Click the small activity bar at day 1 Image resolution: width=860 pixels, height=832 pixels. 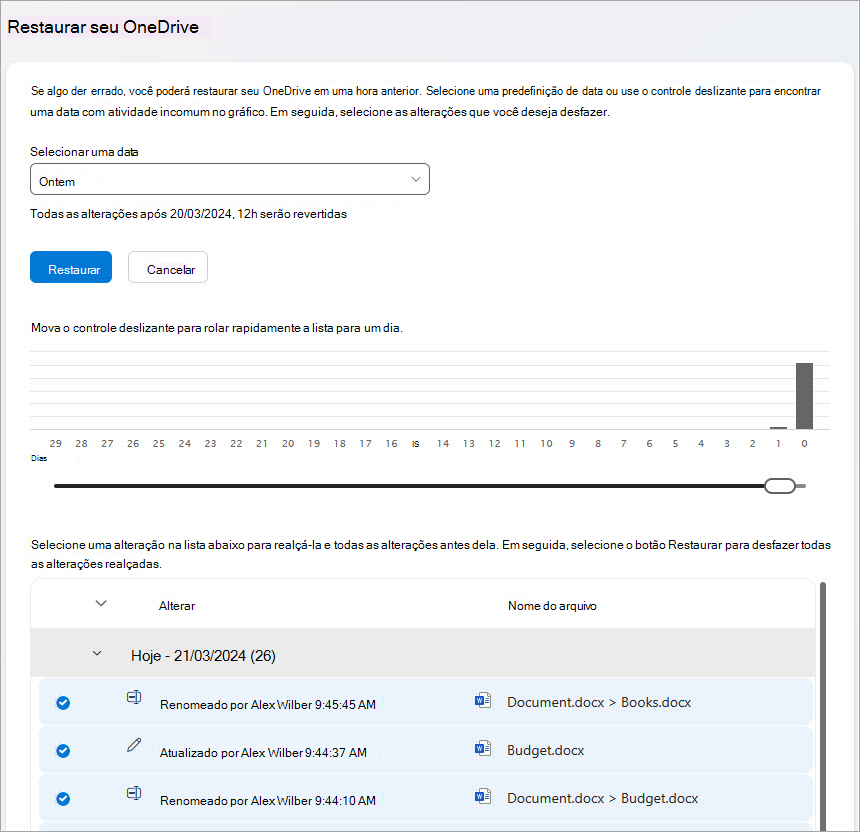coord(778,428)
